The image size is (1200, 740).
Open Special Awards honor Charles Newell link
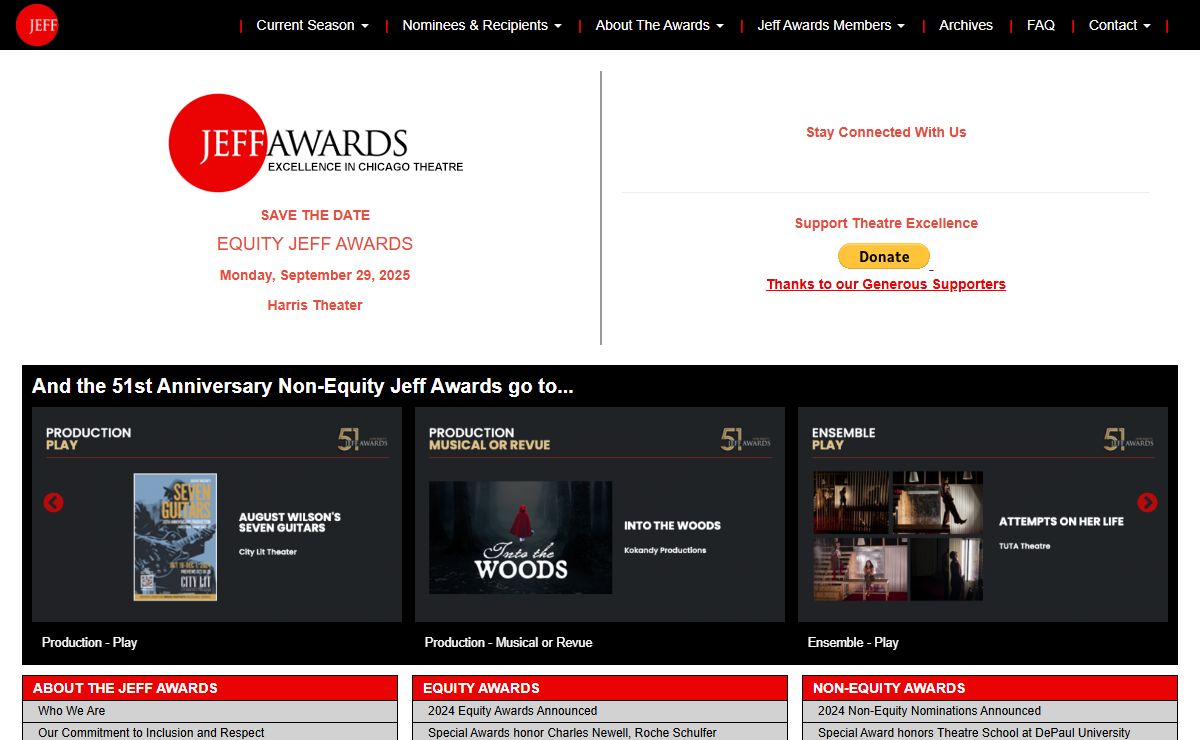[x=572, y=733]
